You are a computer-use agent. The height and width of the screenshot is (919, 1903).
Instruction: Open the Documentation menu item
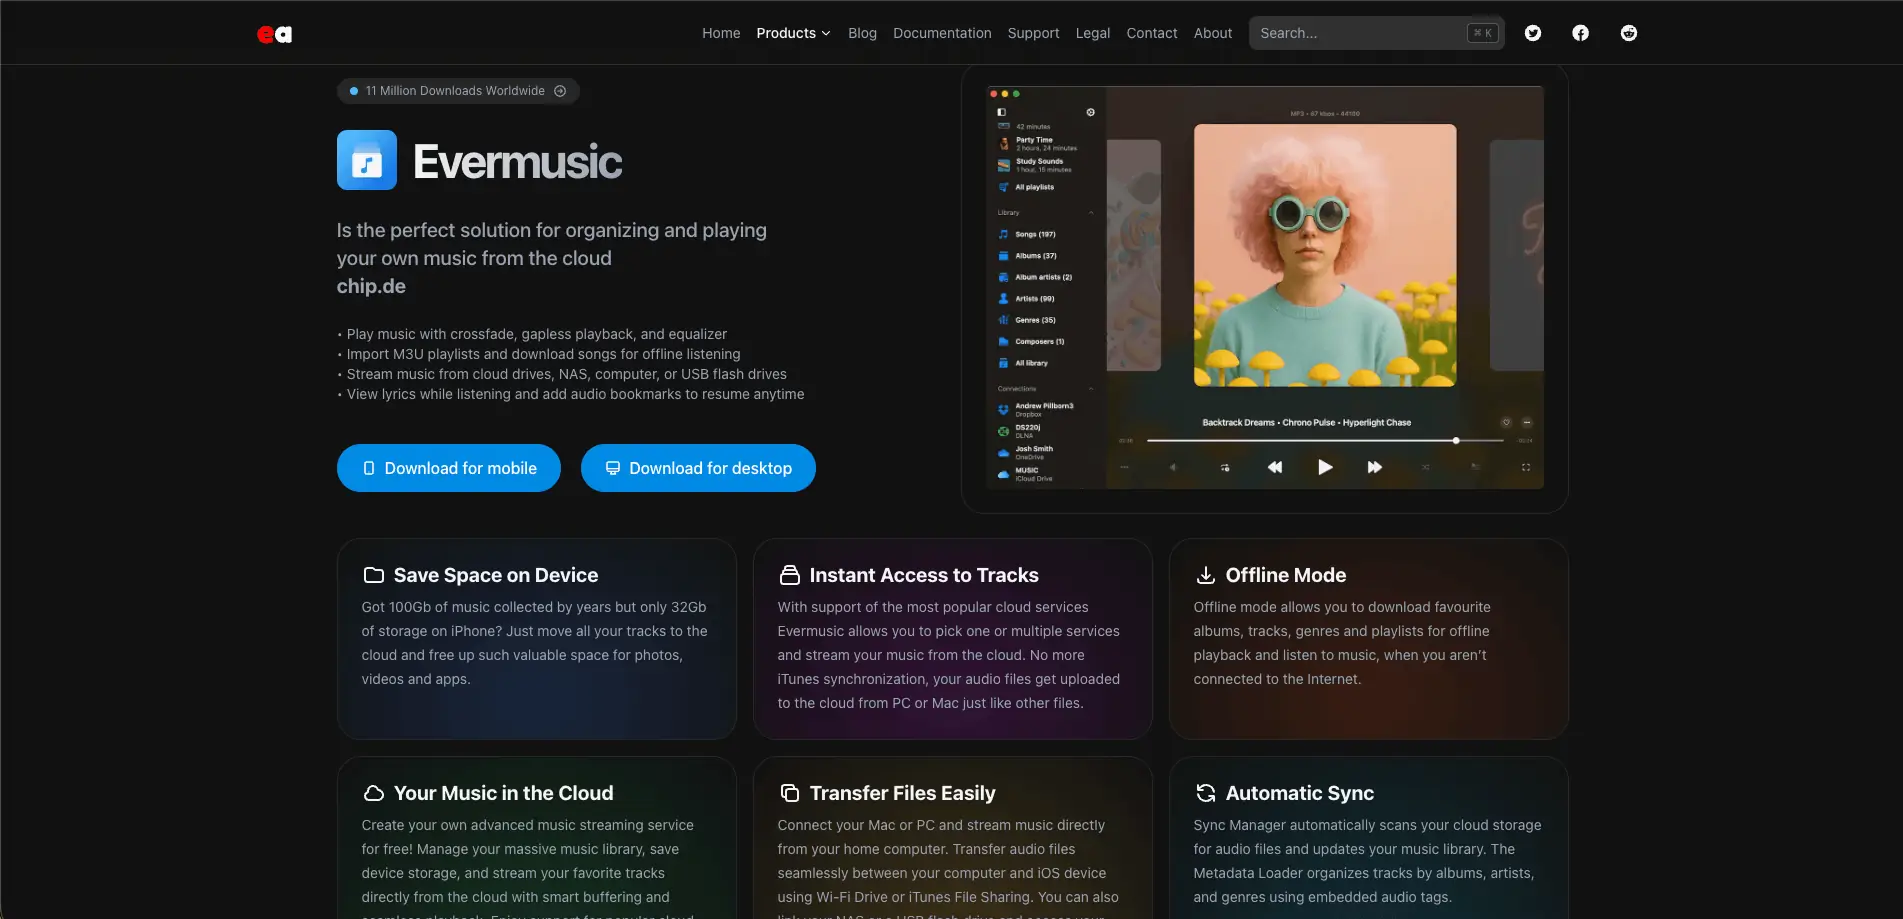coord(942,33)
